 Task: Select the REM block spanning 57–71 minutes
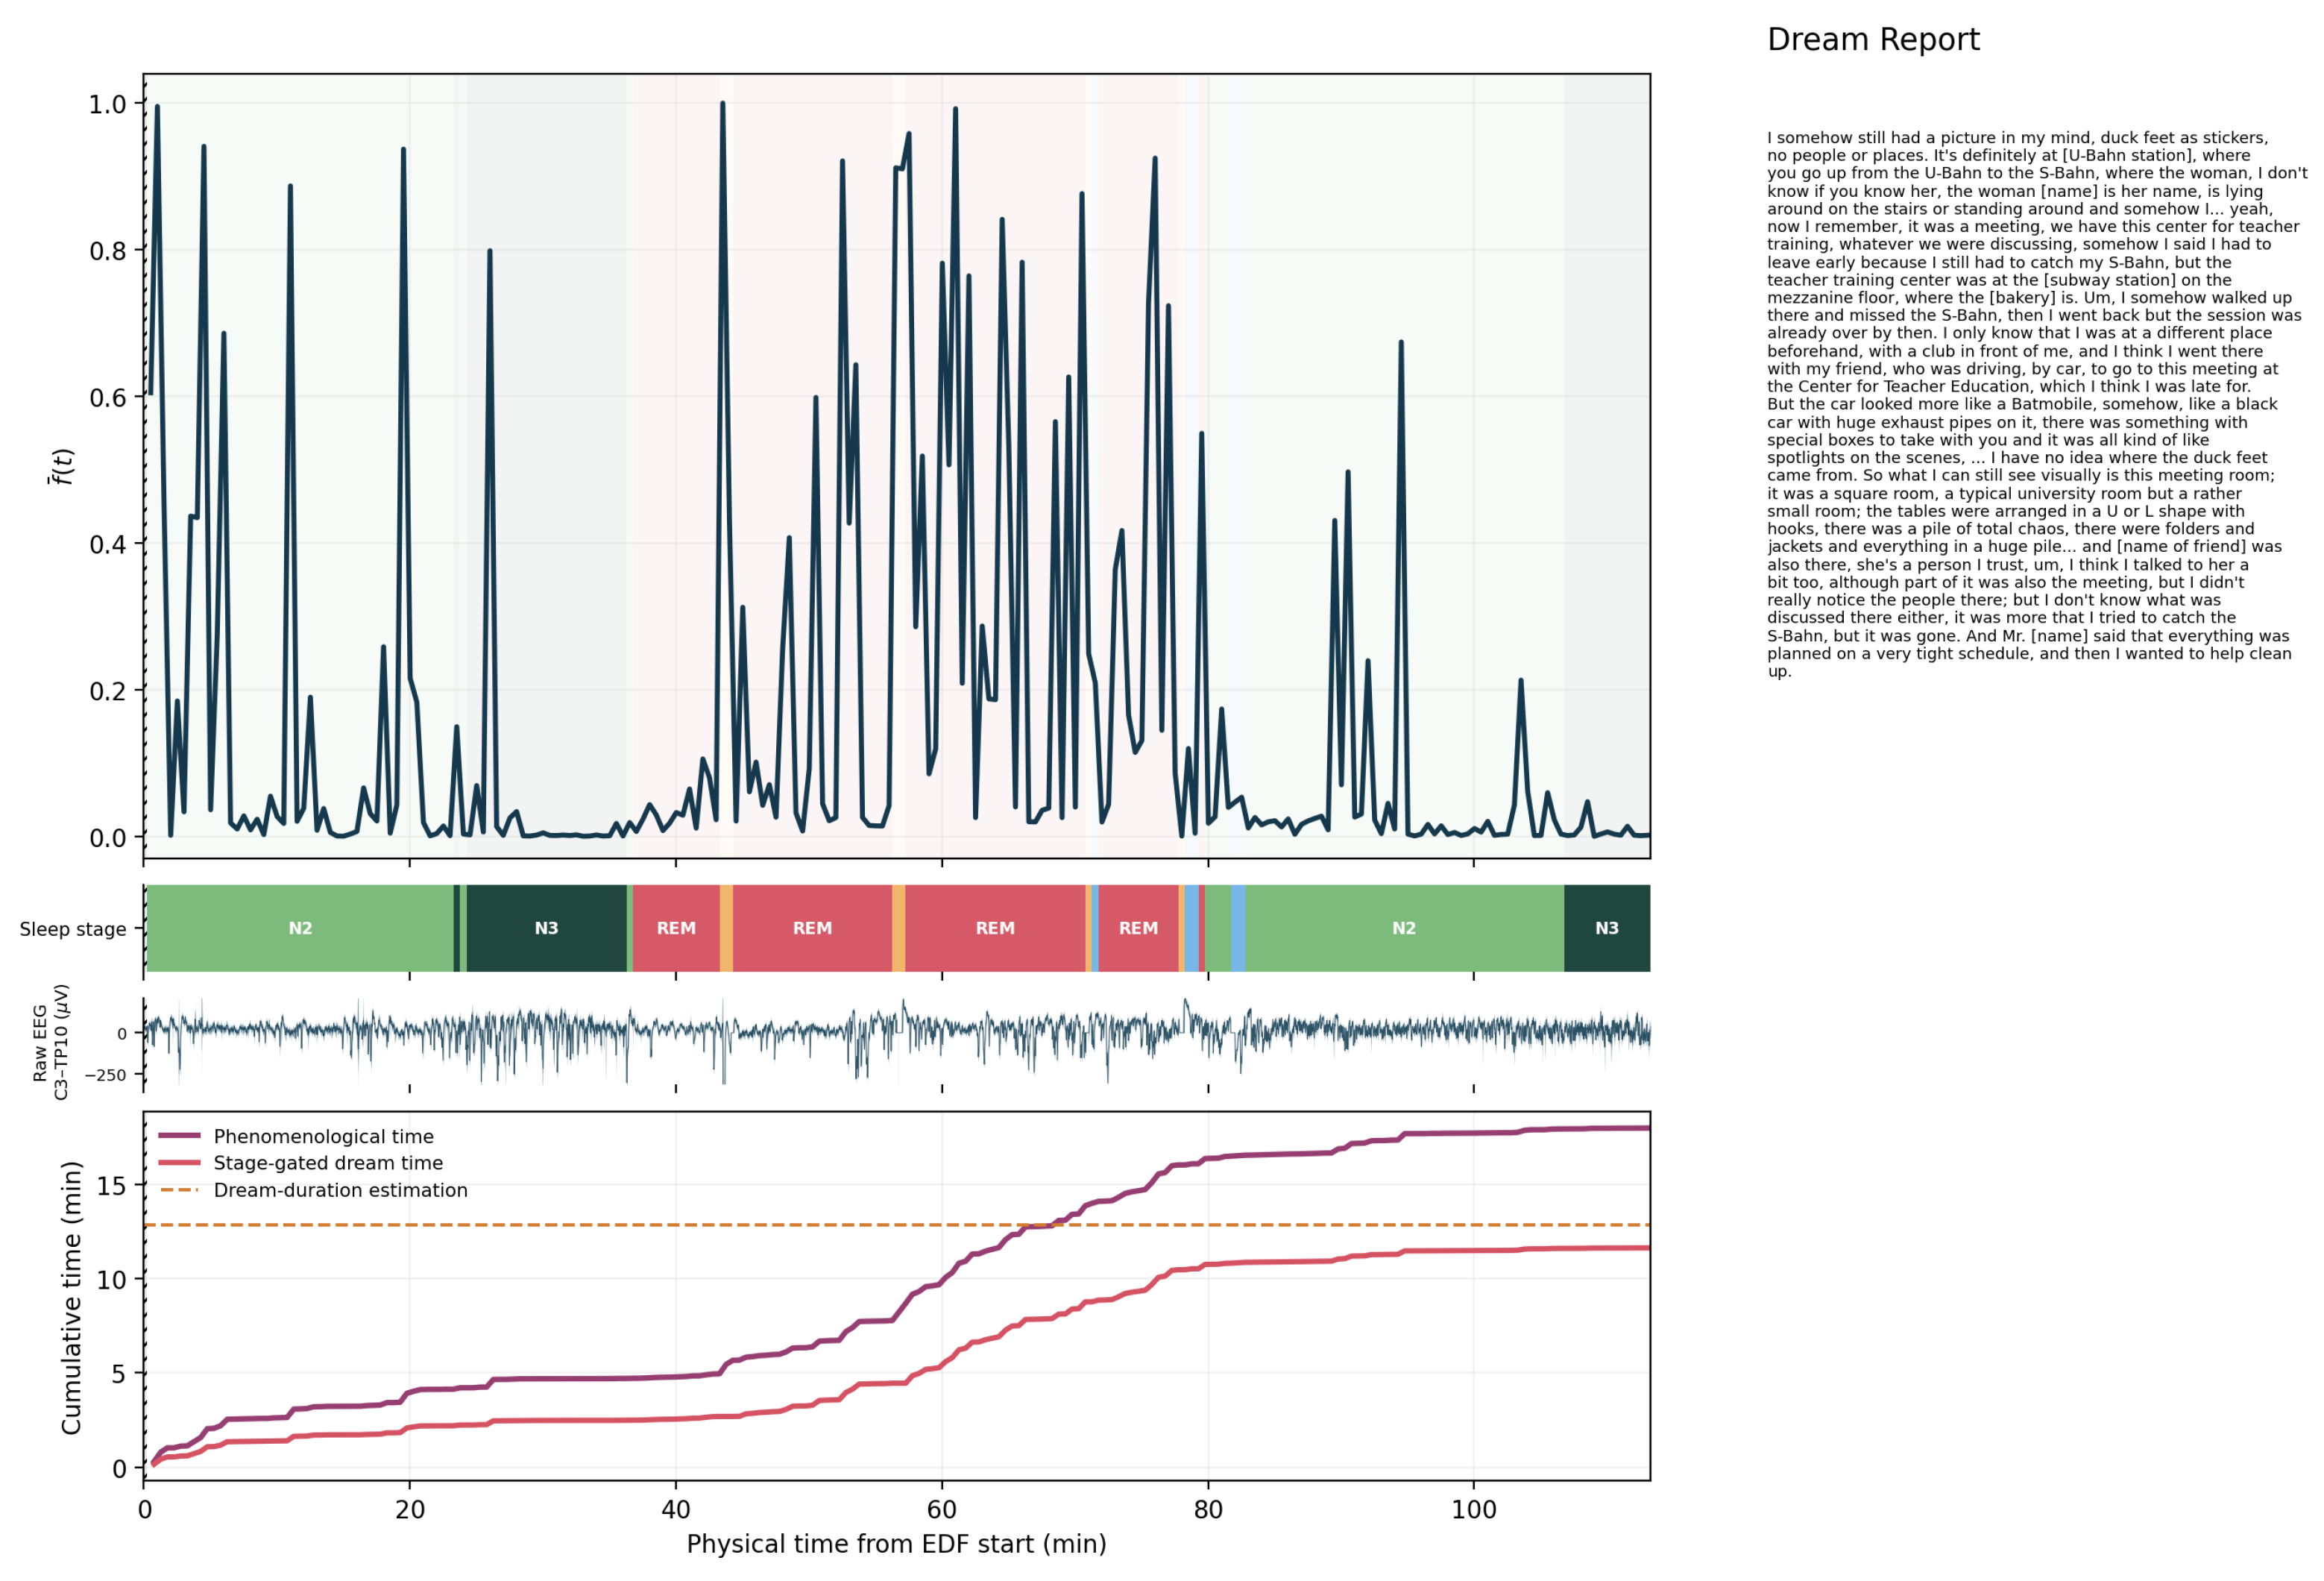[995, 928]
